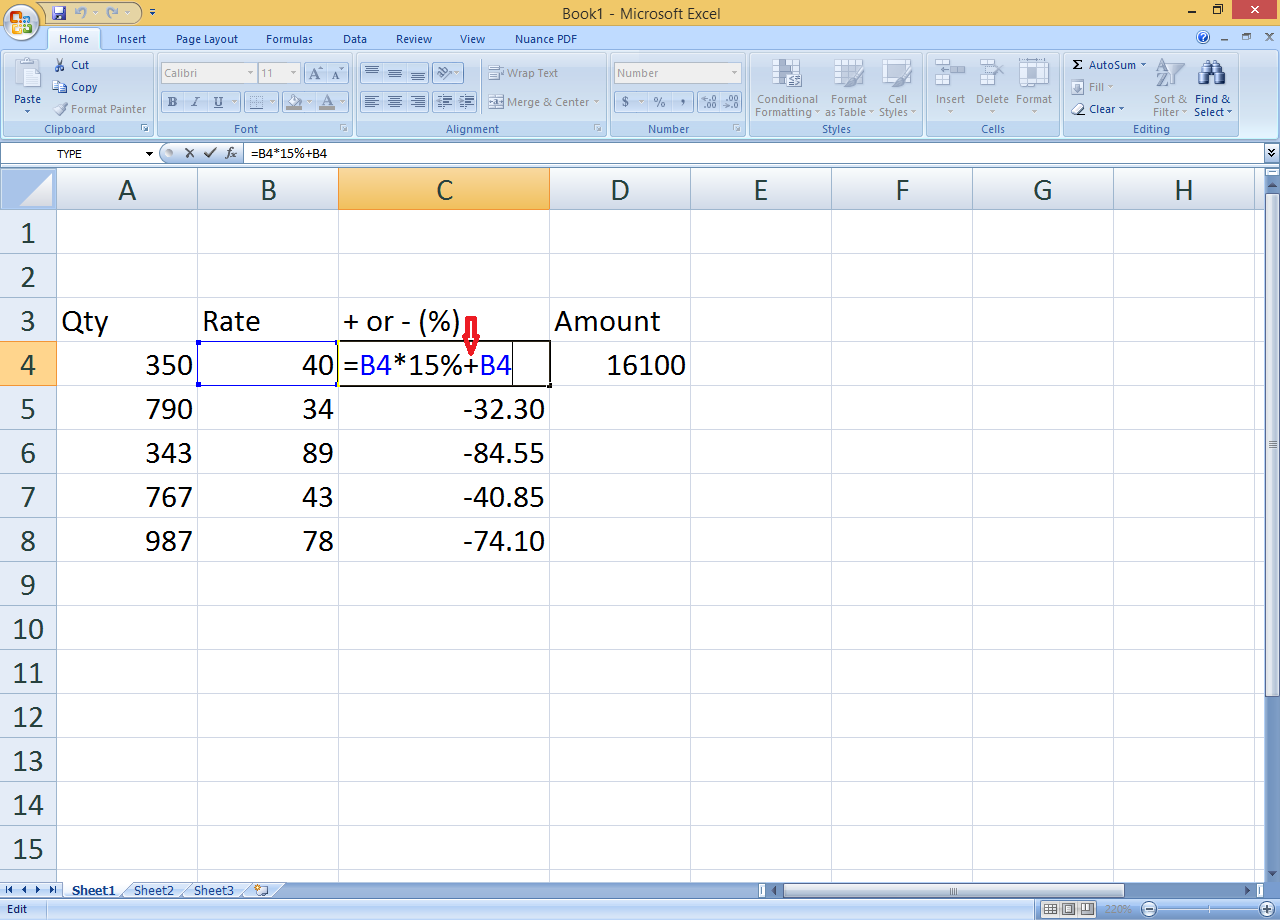Click AutoSum sigma icon
The width and height of the screenshot is (1280, 920).
coord(1077,65)
